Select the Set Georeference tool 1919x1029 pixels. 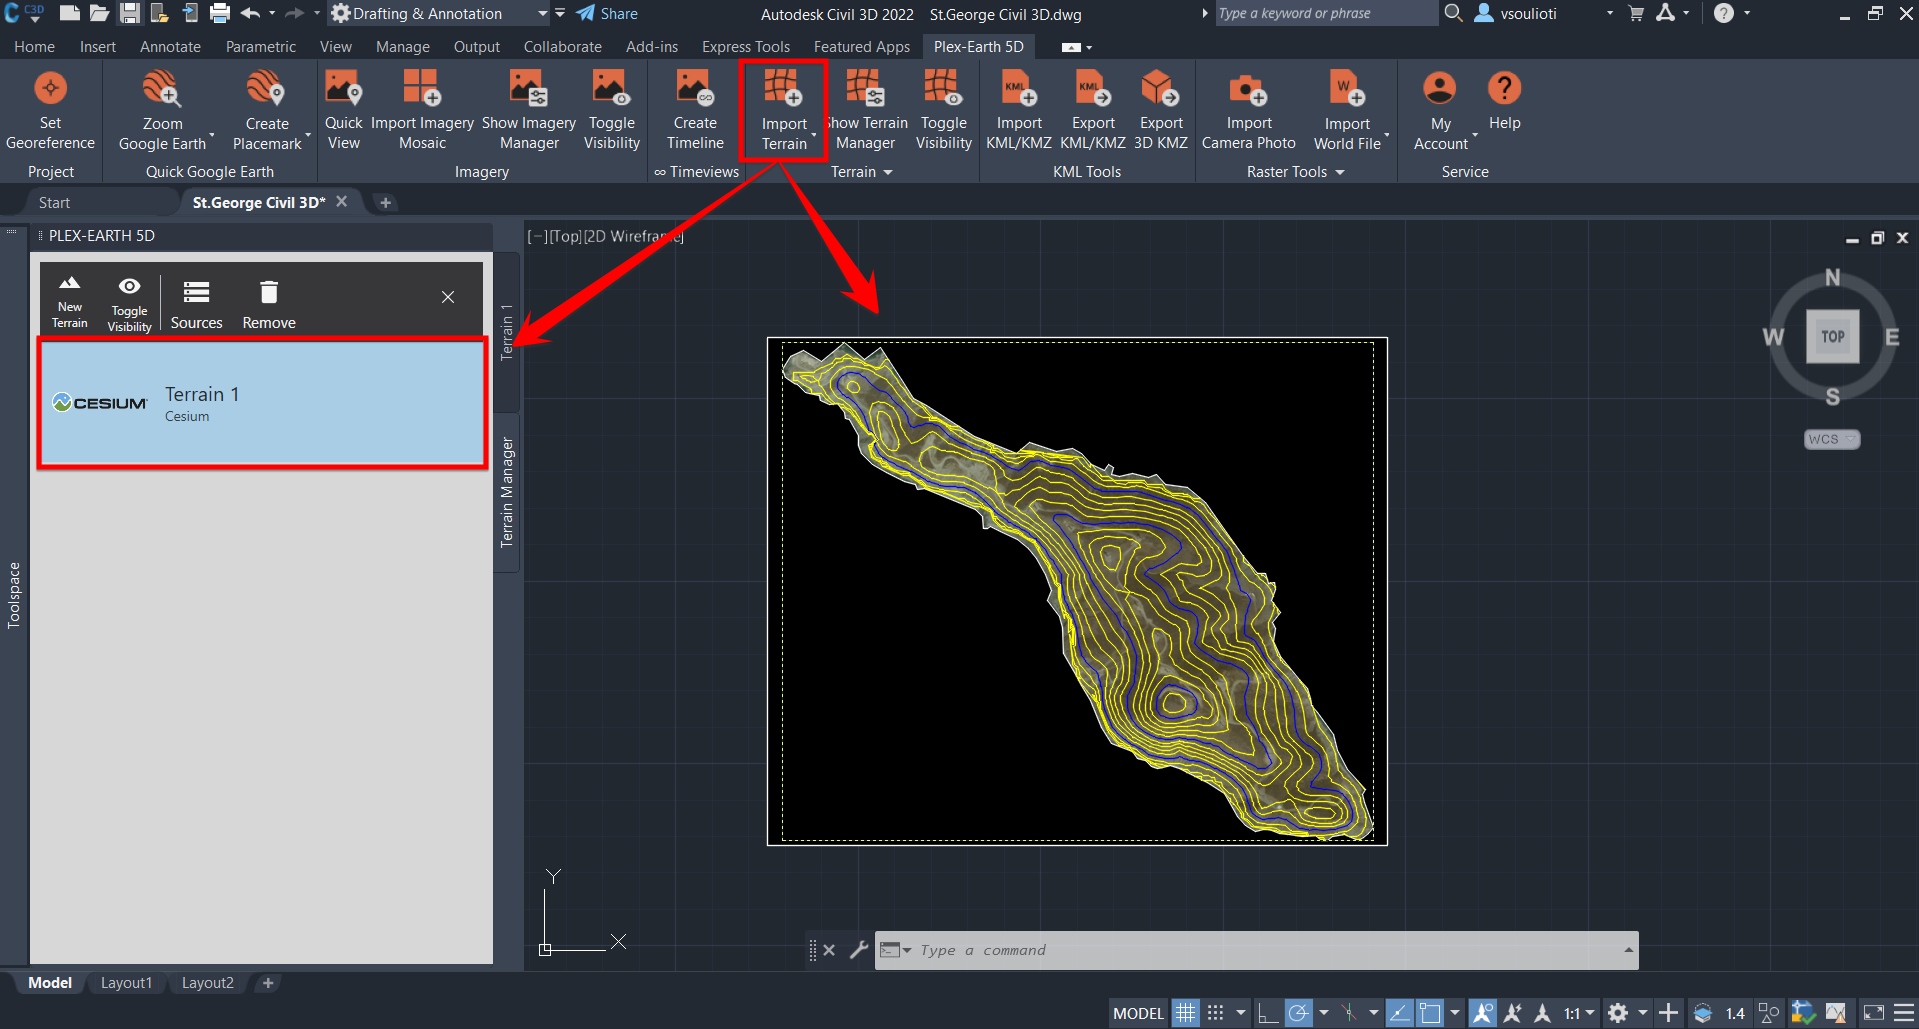[x=49, y=110]
